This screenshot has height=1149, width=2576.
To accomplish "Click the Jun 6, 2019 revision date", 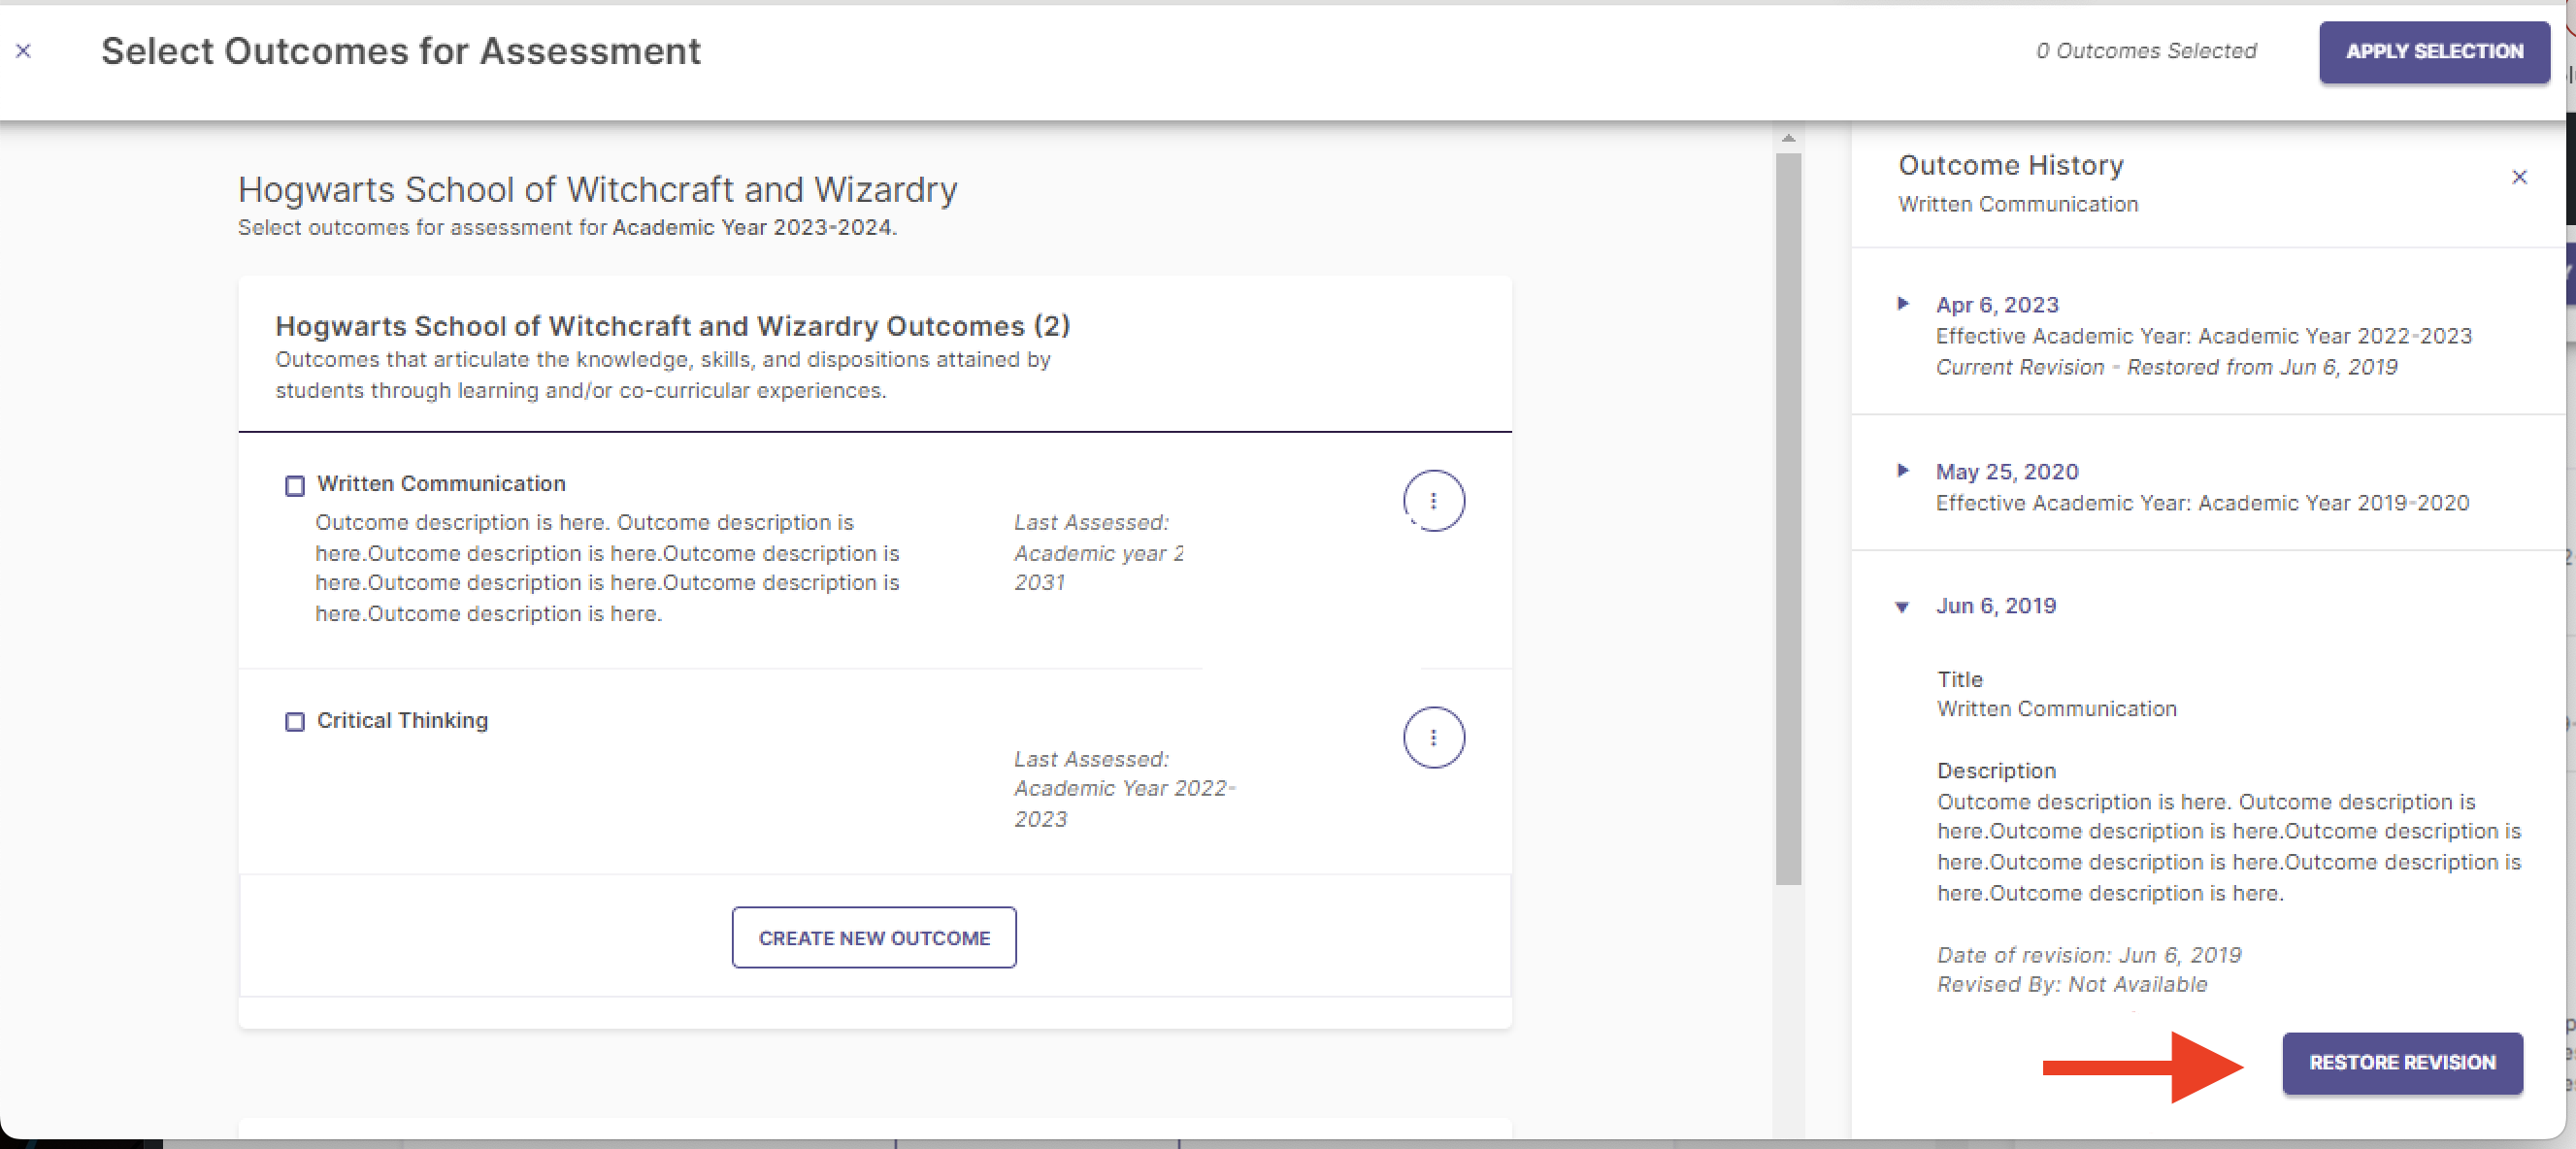I will [x=1995, y=606].
